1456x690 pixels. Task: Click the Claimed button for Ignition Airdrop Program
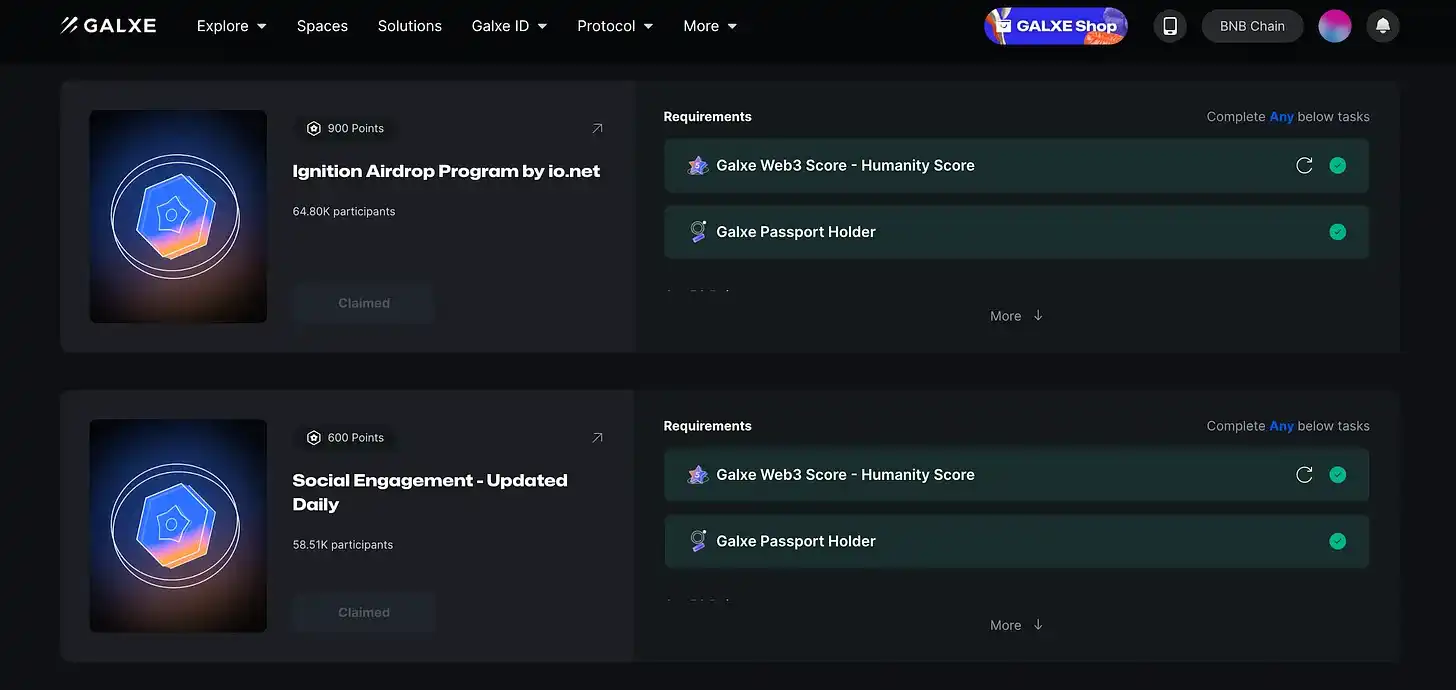[364, 303]
